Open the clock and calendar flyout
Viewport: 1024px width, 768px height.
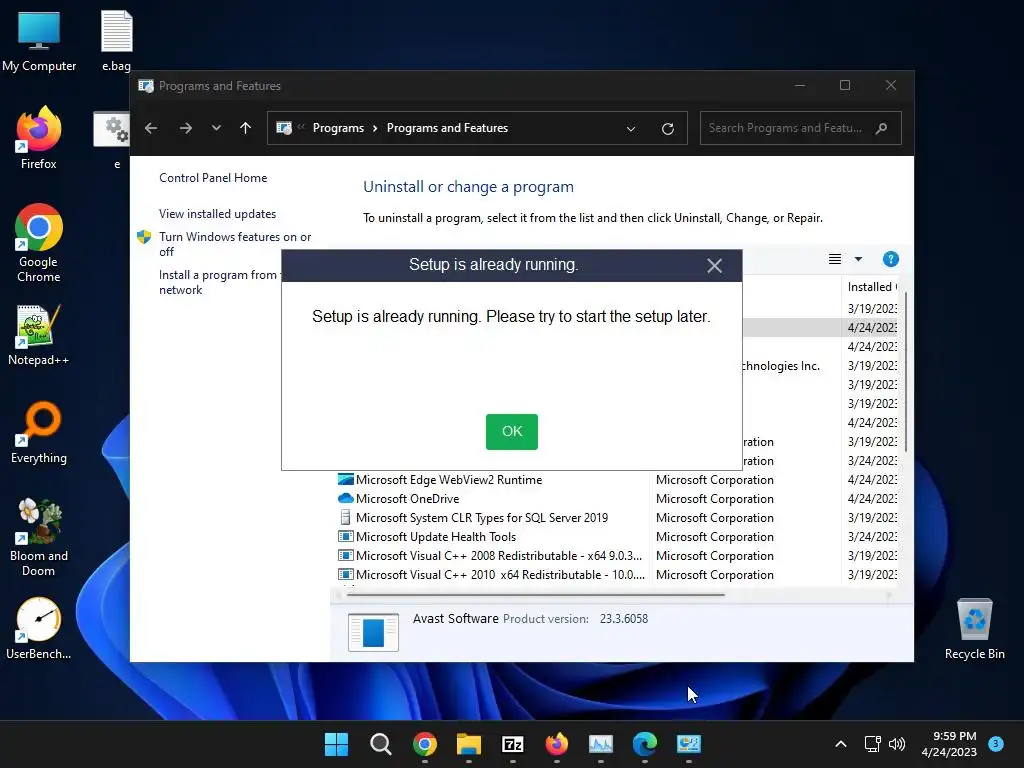[949, 744]
